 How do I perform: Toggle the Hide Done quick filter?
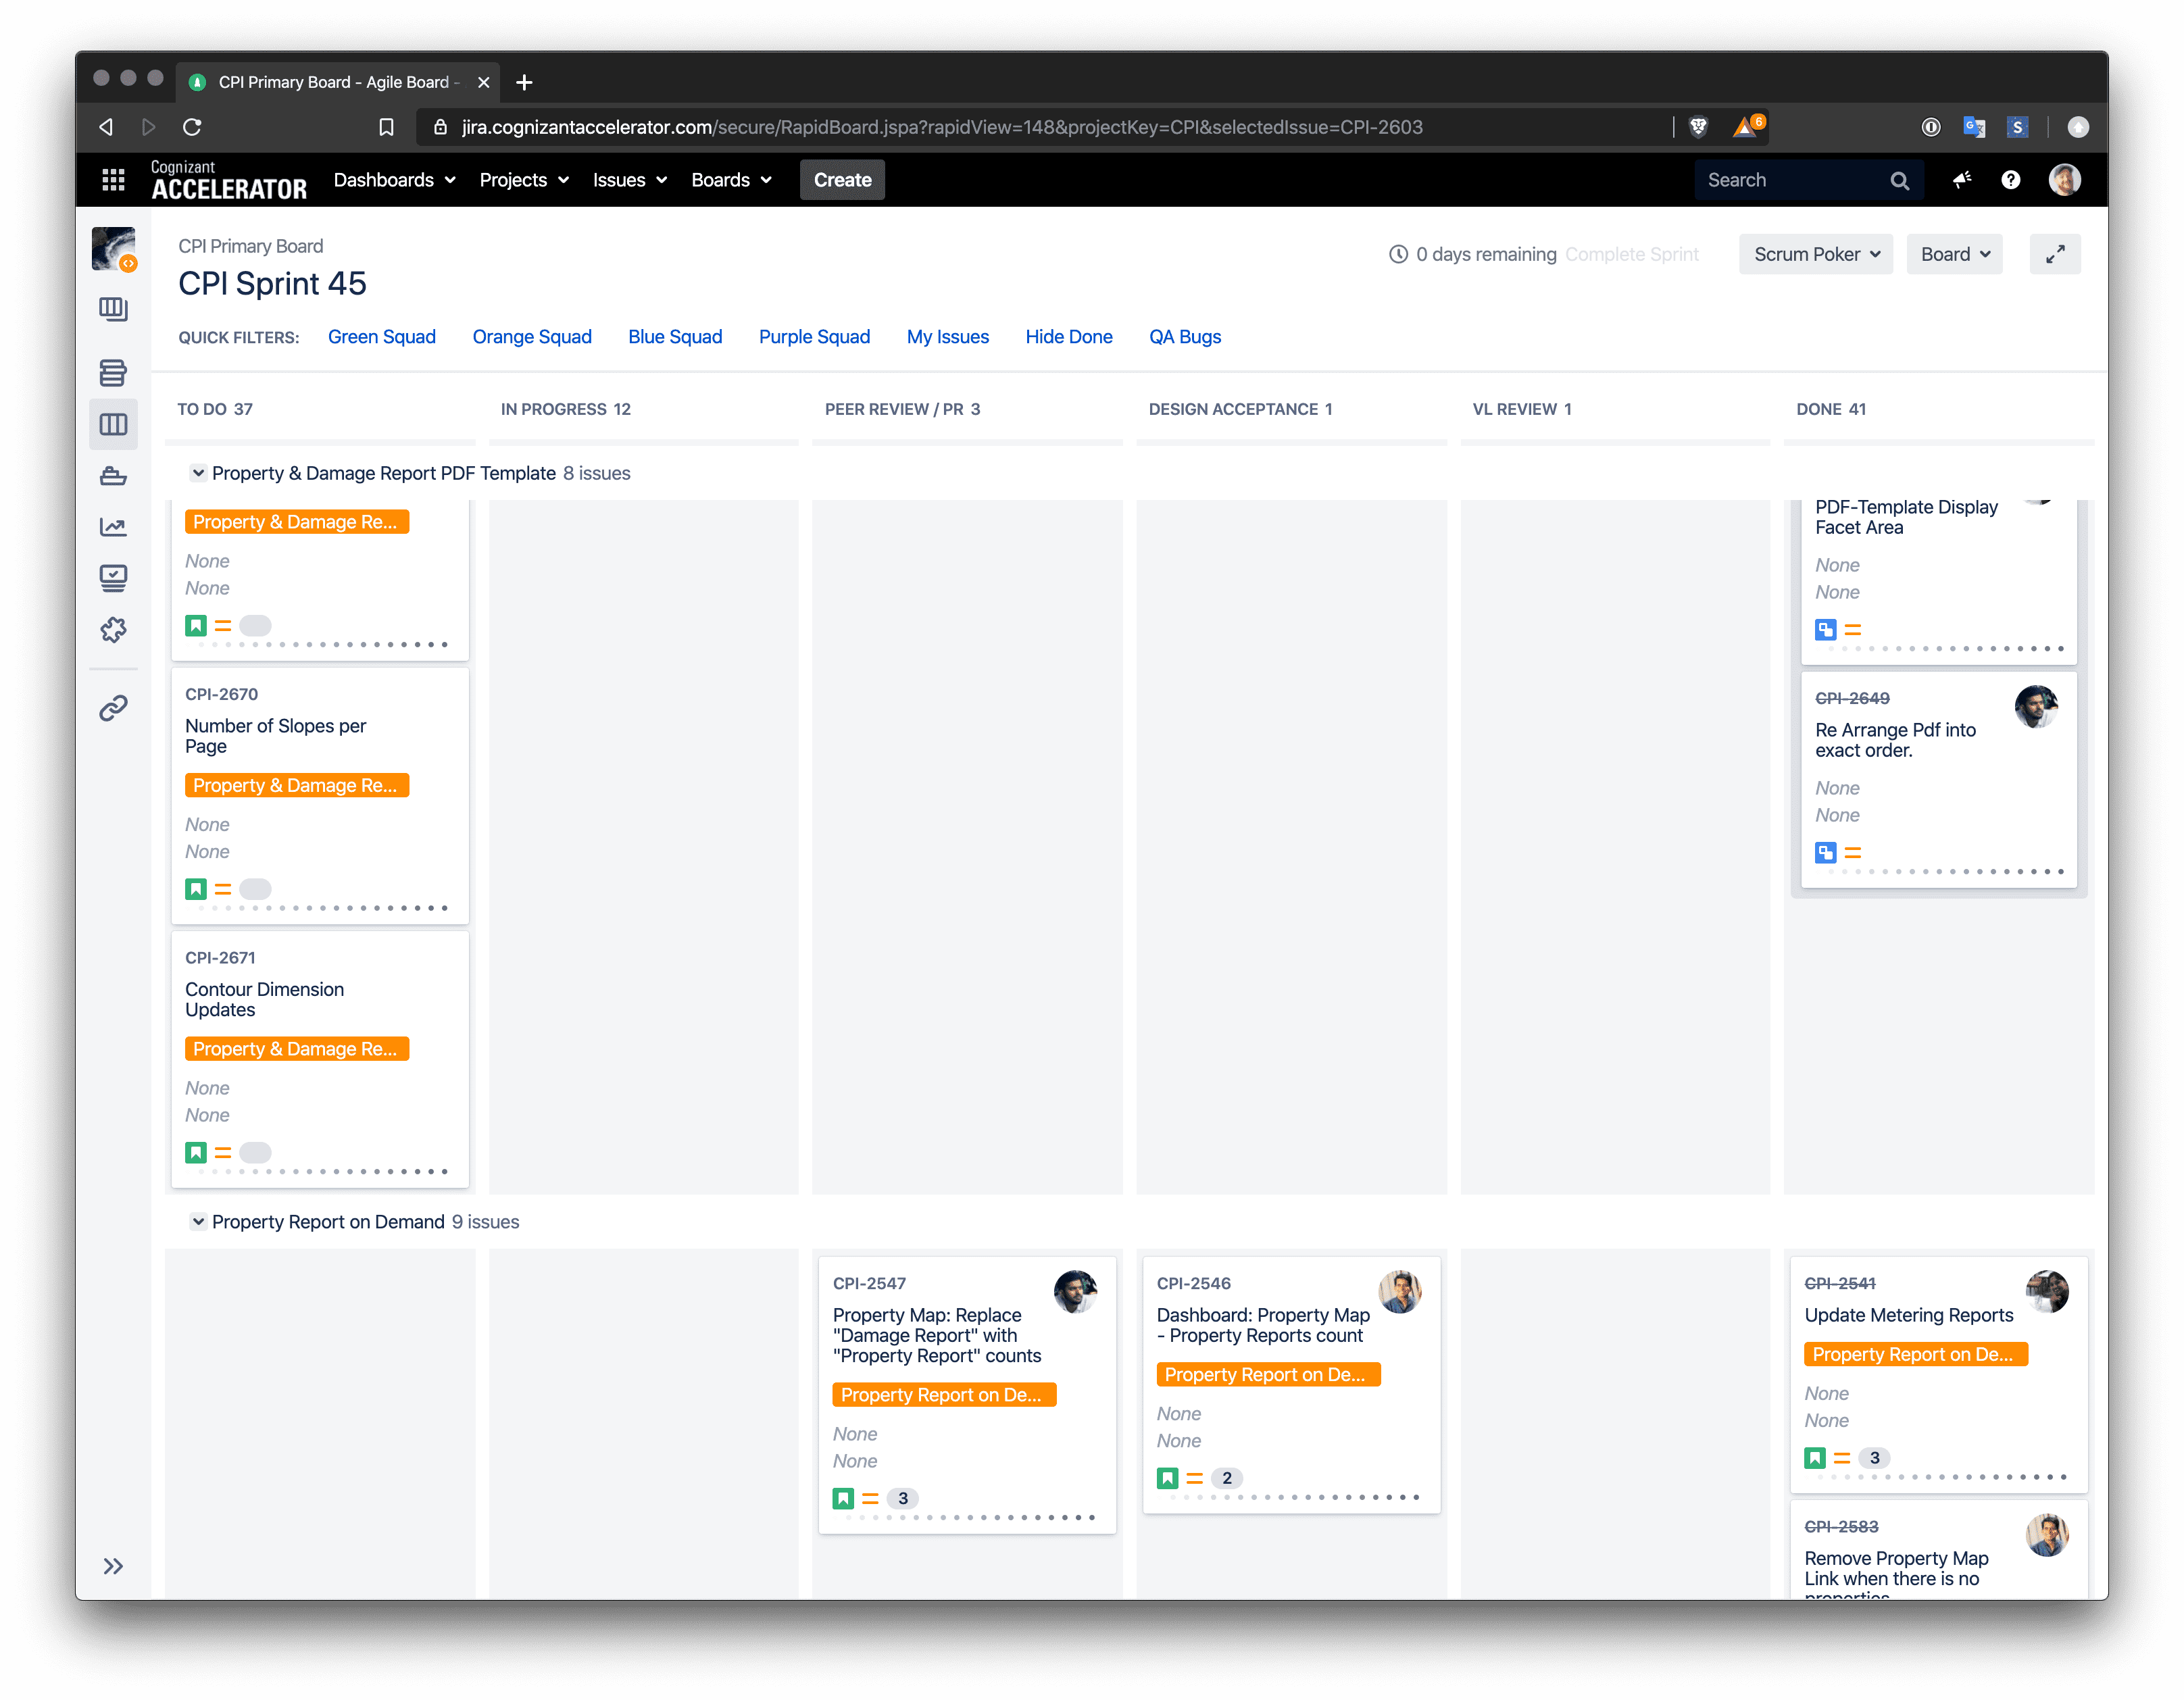pos(1068,337)
